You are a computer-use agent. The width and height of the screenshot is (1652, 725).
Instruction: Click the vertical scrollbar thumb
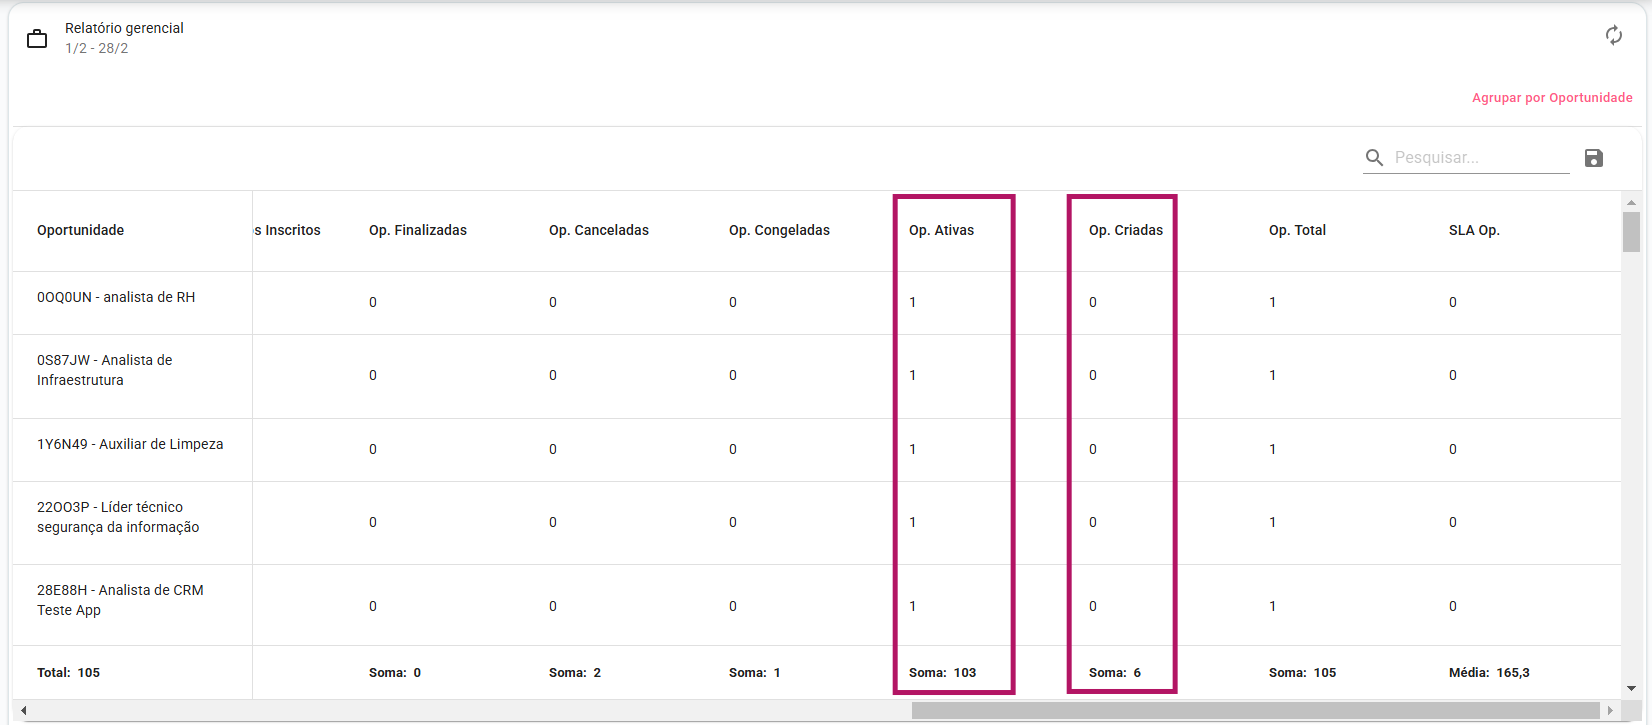(1631, 232)
